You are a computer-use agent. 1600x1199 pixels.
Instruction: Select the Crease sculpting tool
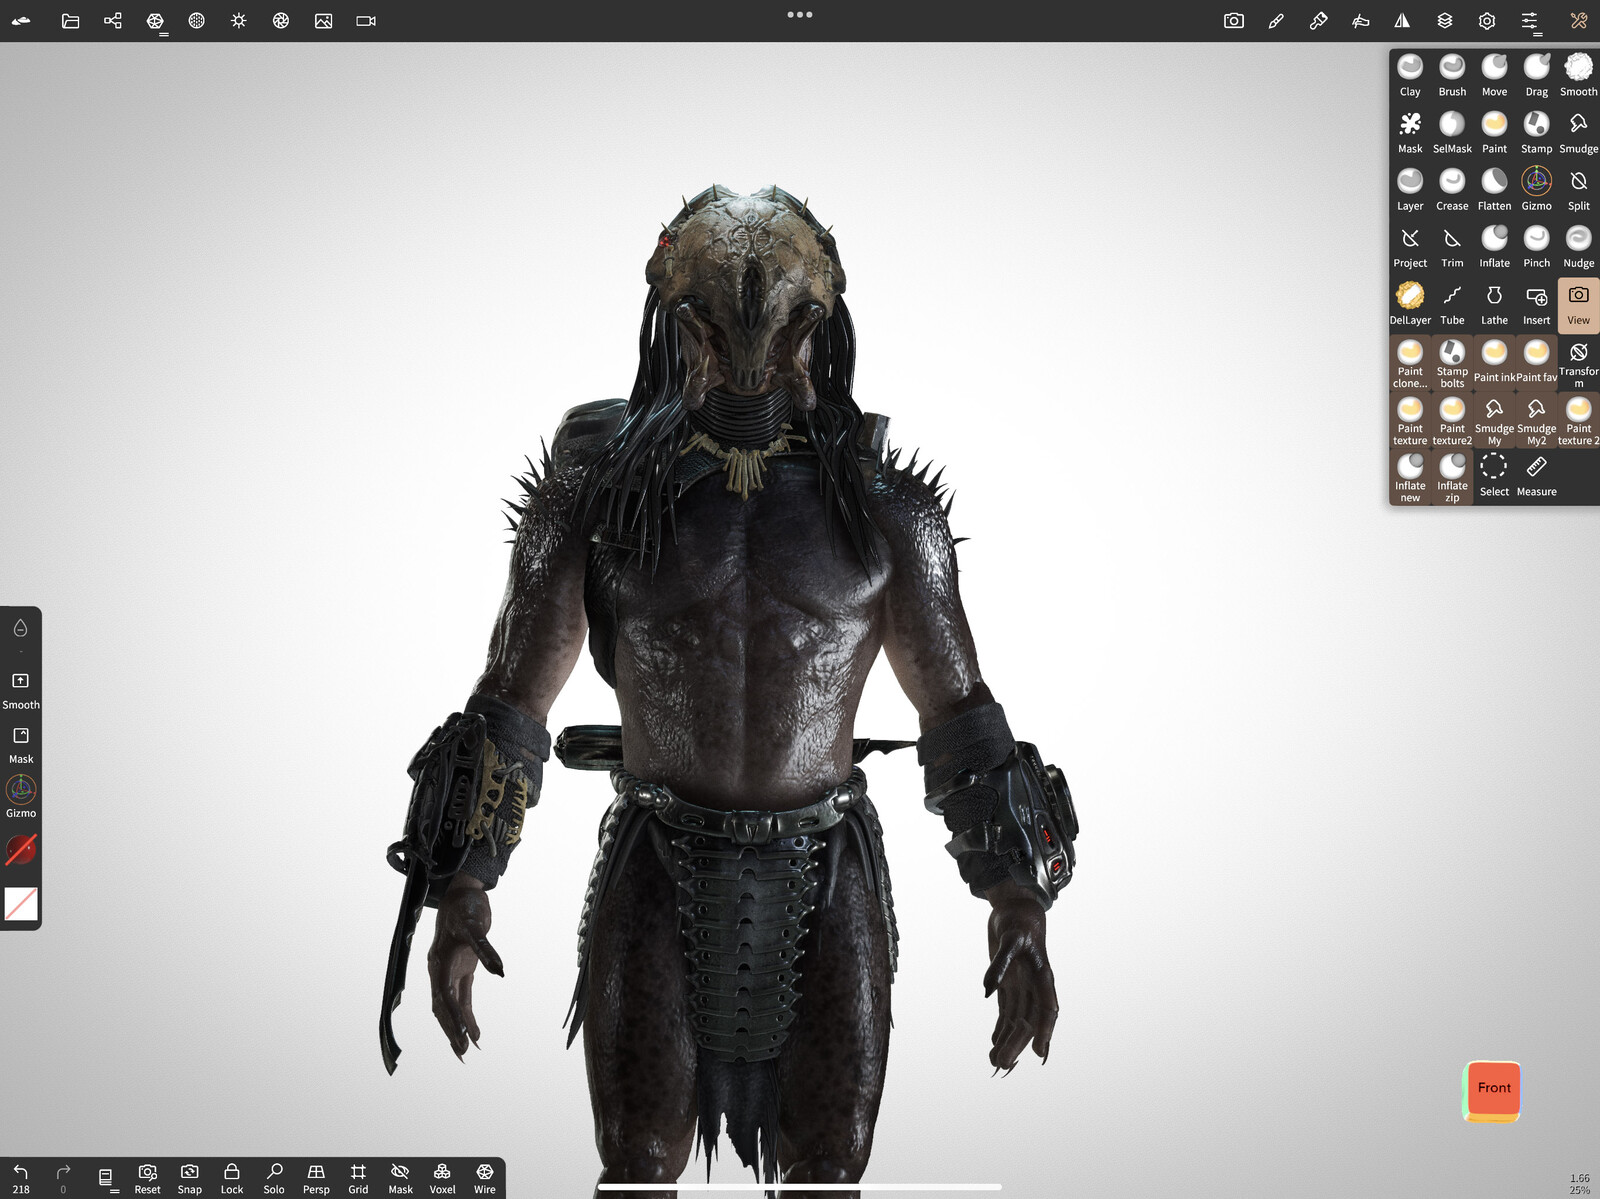pyautogui.click(x=1452, y=183)
